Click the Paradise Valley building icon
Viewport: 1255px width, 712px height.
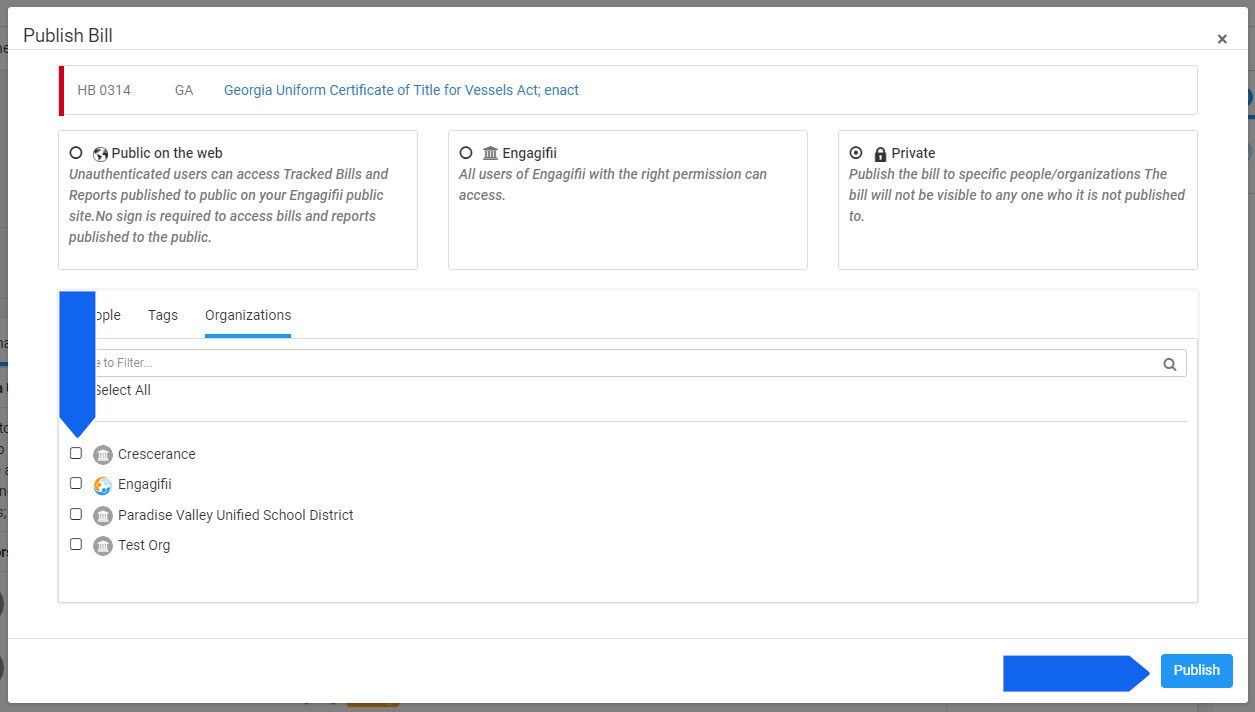103,516
